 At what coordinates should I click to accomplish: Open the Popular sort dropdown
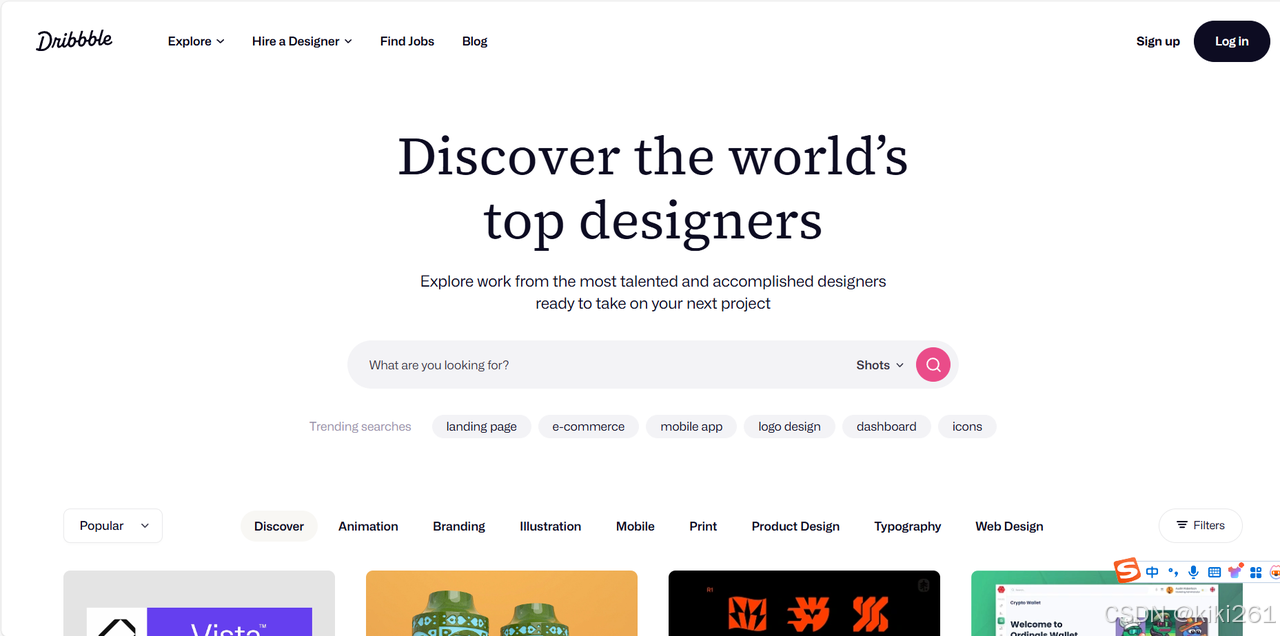coord(113,525)
